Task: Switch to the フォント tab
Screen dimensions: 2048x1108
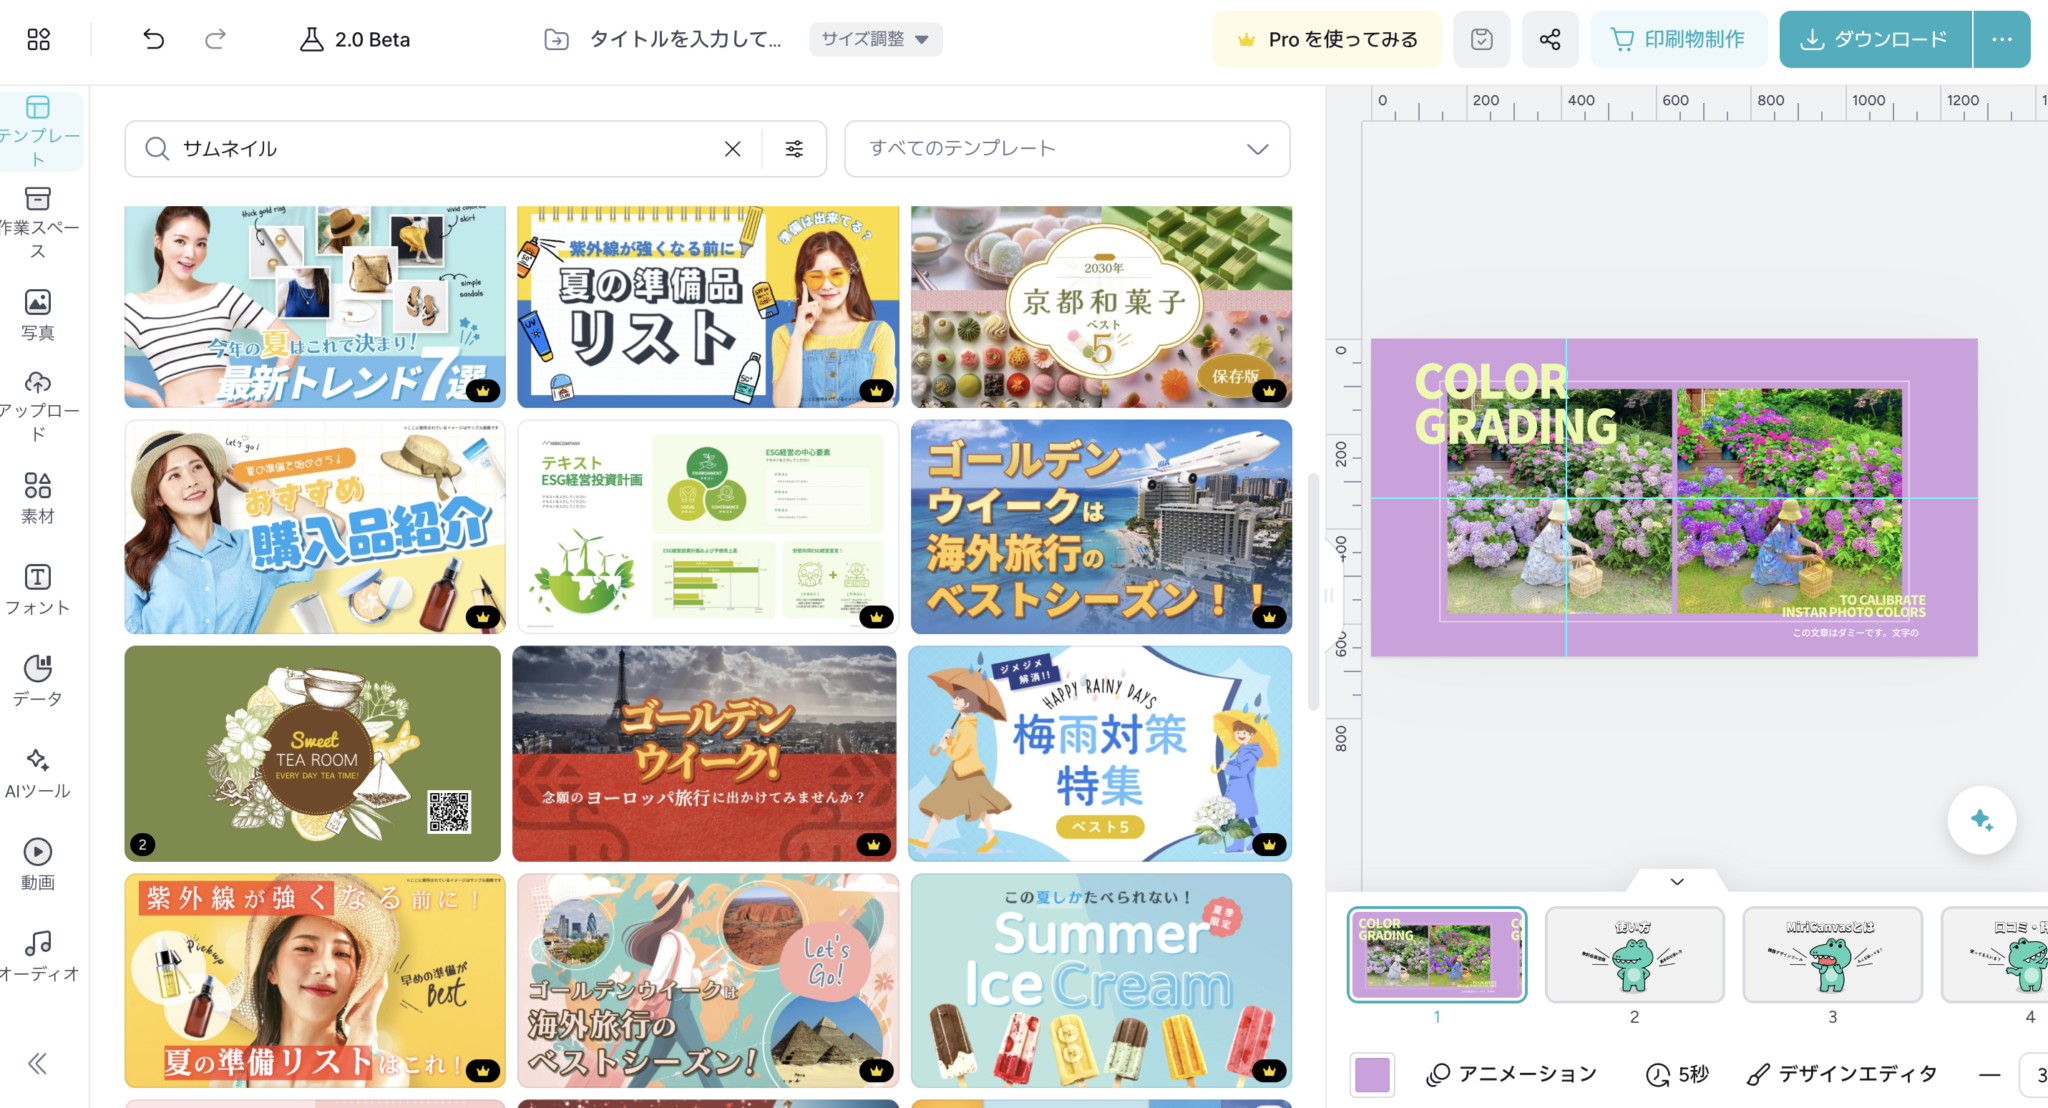Action: tap(38, 589)
